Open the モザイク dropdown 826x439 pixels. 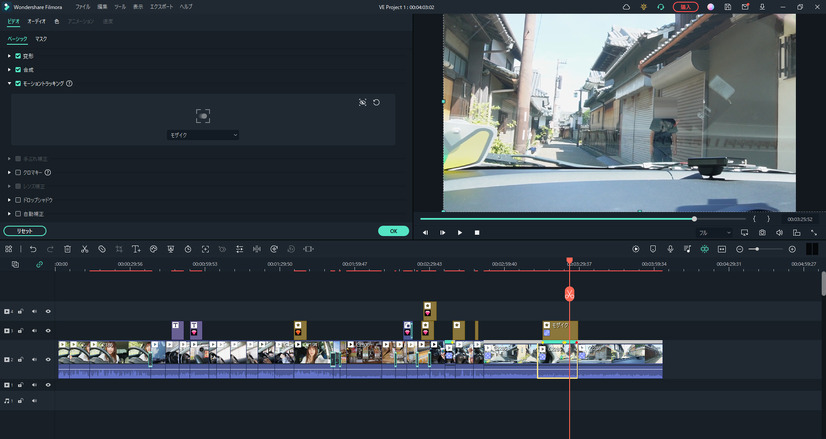(203, 135)
